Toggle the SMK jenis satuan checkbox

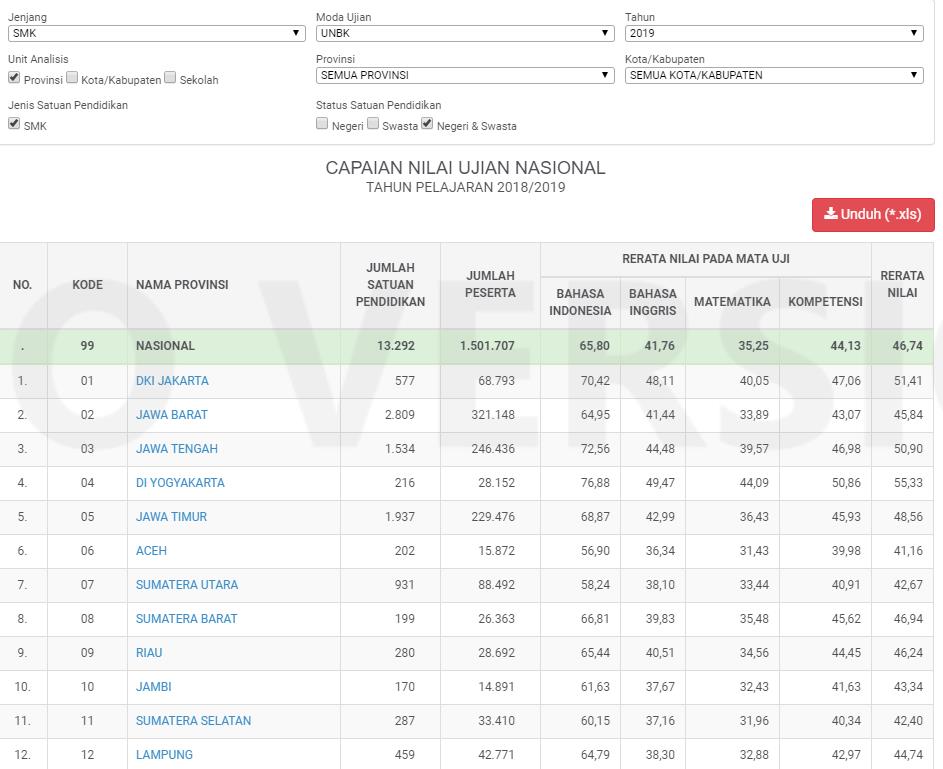(14, 123)
